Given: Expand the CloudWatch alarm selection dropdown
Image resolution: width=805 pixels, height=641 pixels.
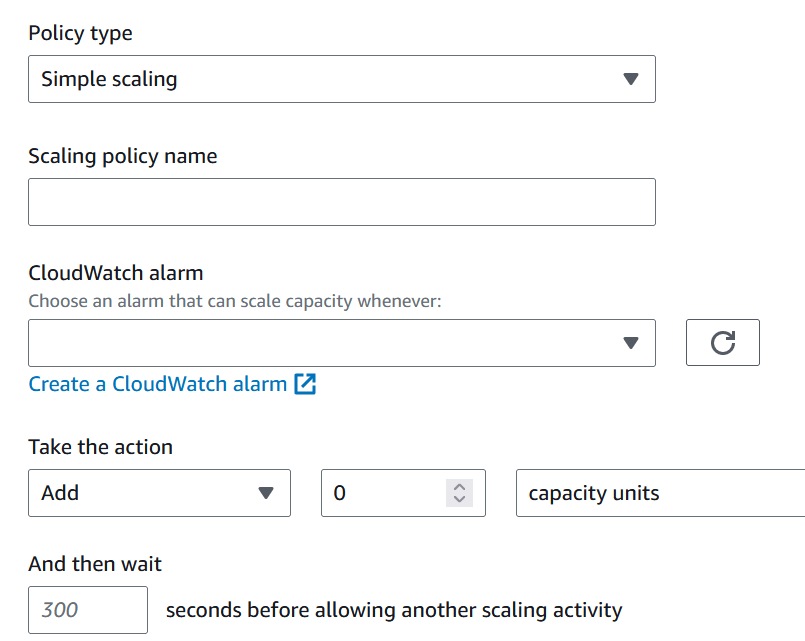Looking at the screenshot, I should pos(340,343).
